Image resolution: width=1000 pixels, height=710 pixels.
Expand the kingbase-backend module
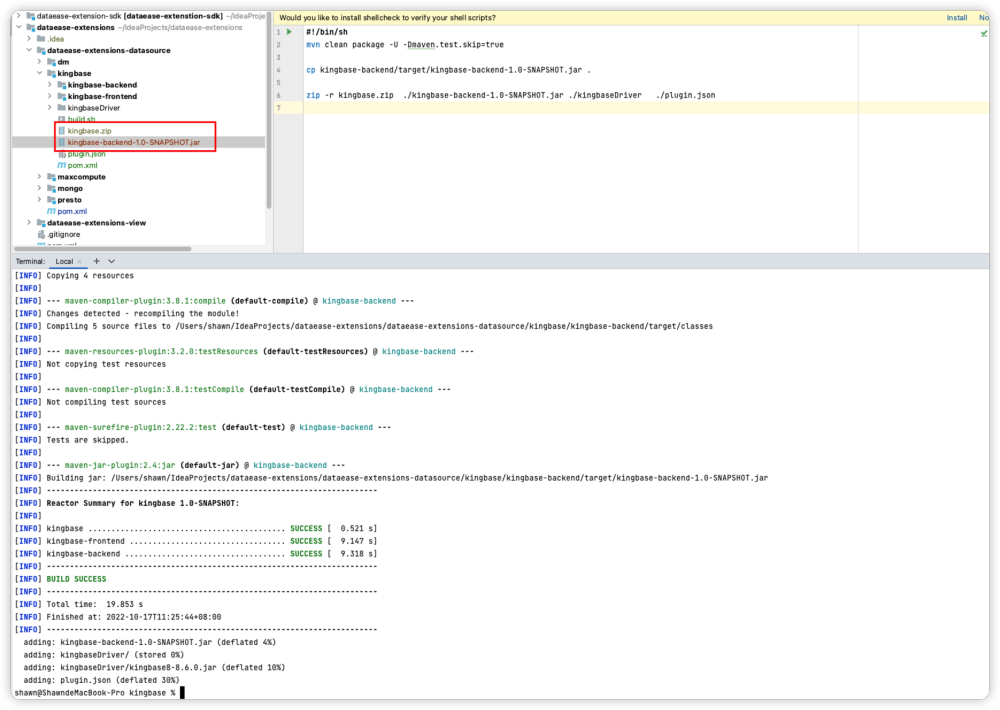[49, 85]
